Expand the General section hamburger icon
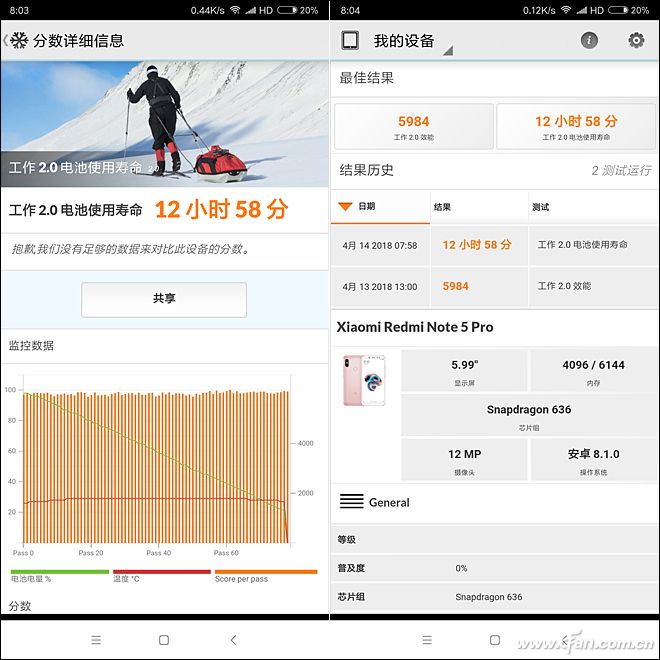This screenshot has width=660, height=660. point(351,501)
